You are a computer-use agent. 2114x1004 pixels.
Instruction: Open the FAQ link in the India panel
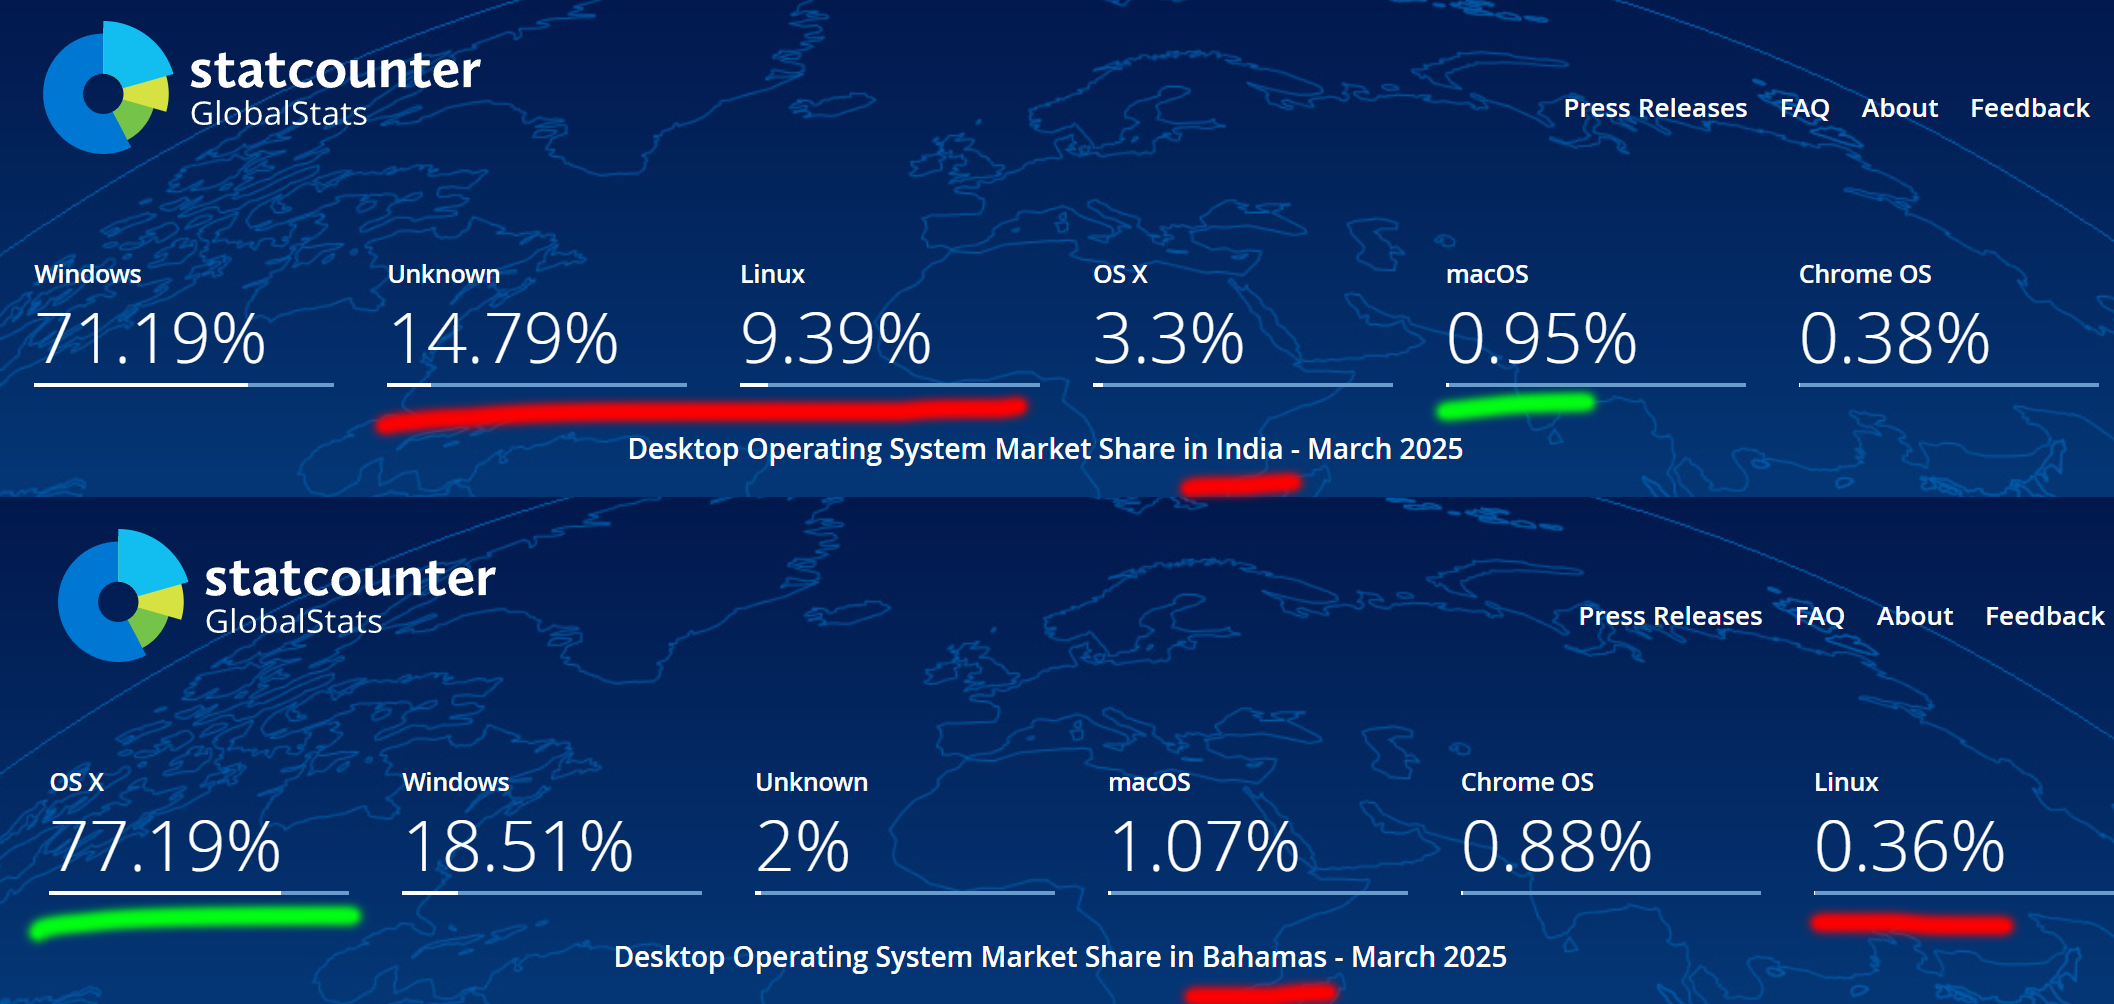tap(1804, 108)
